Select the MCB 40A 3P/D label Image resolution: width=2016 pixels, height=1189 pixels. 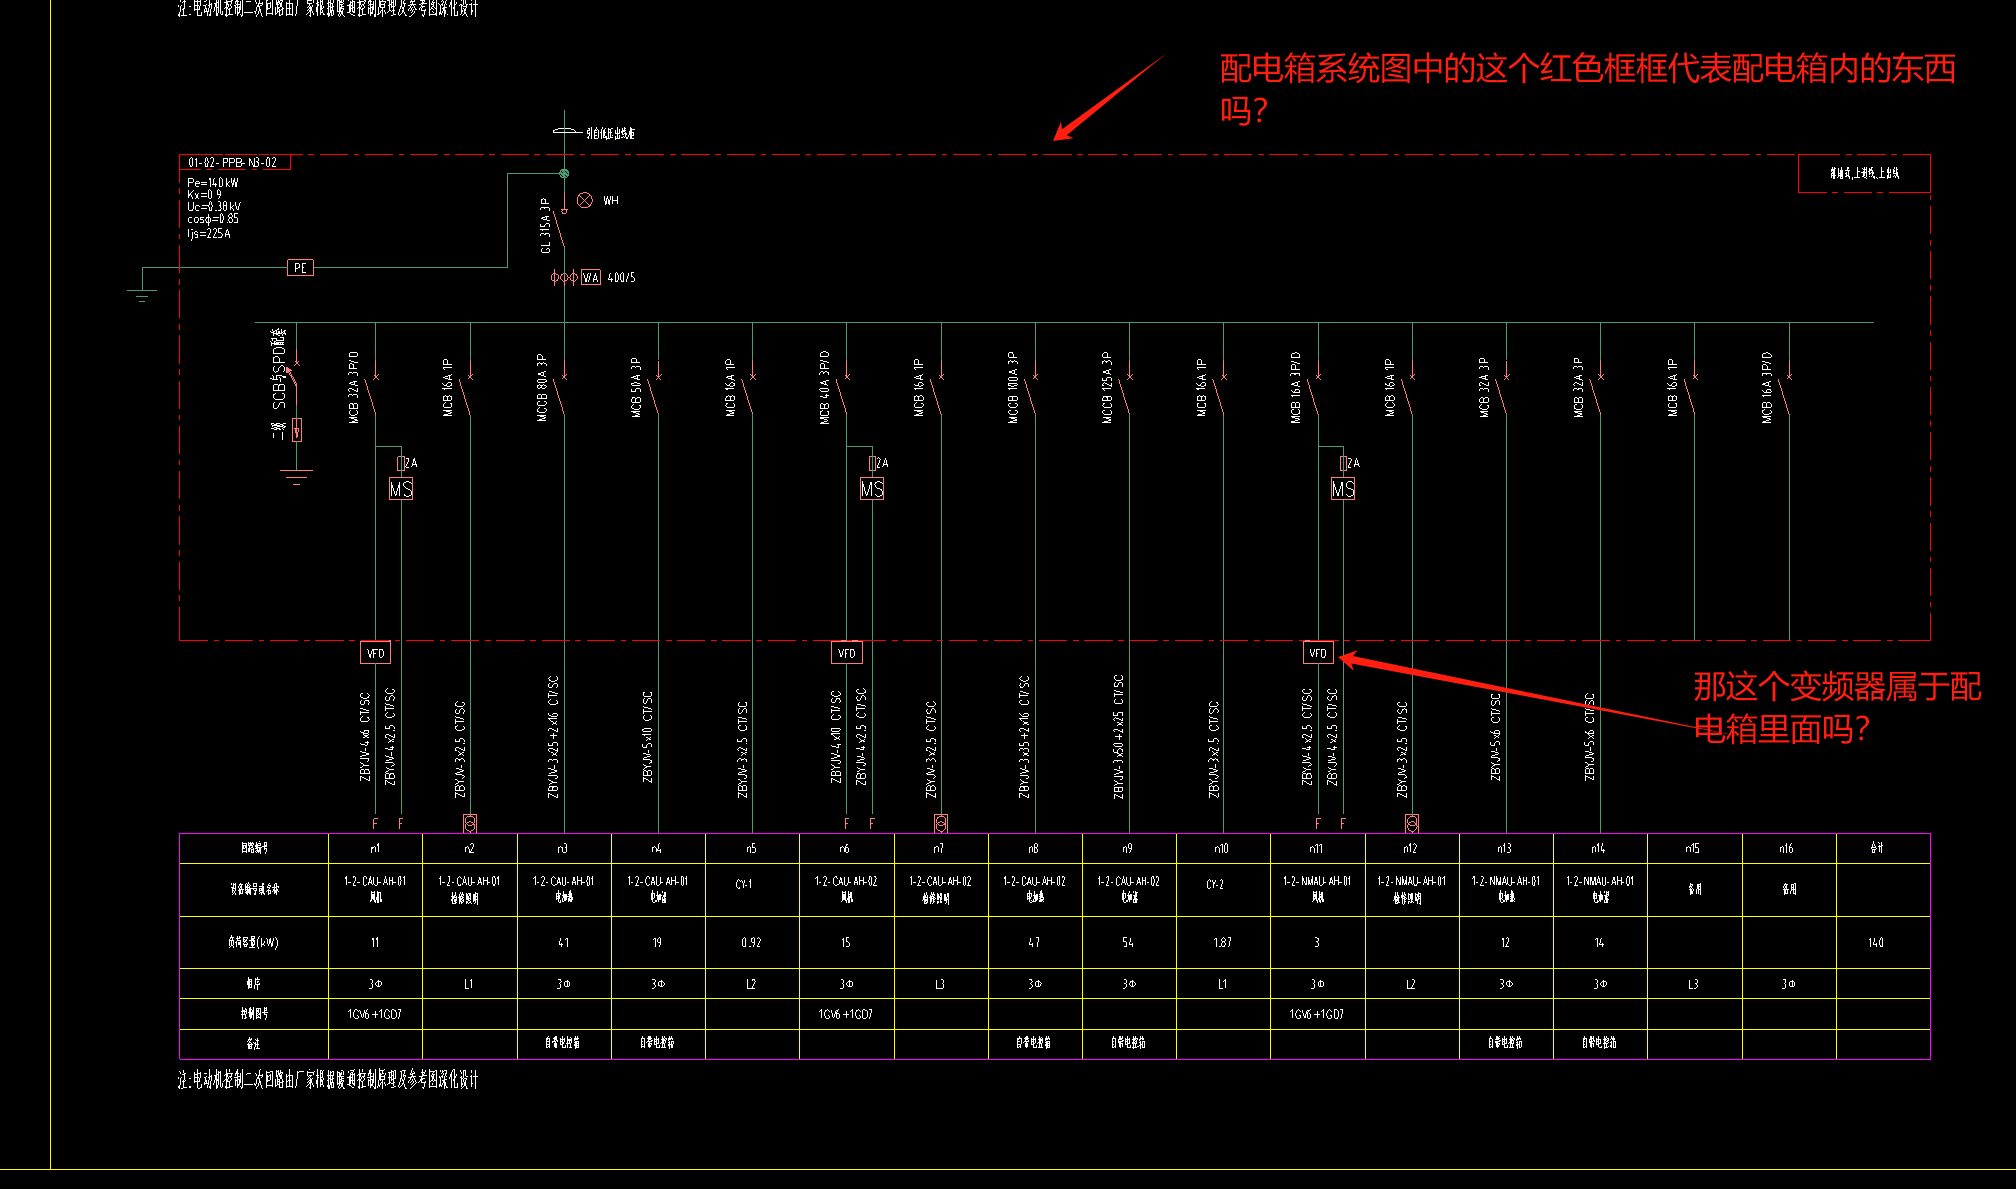(x=825, y=387)
